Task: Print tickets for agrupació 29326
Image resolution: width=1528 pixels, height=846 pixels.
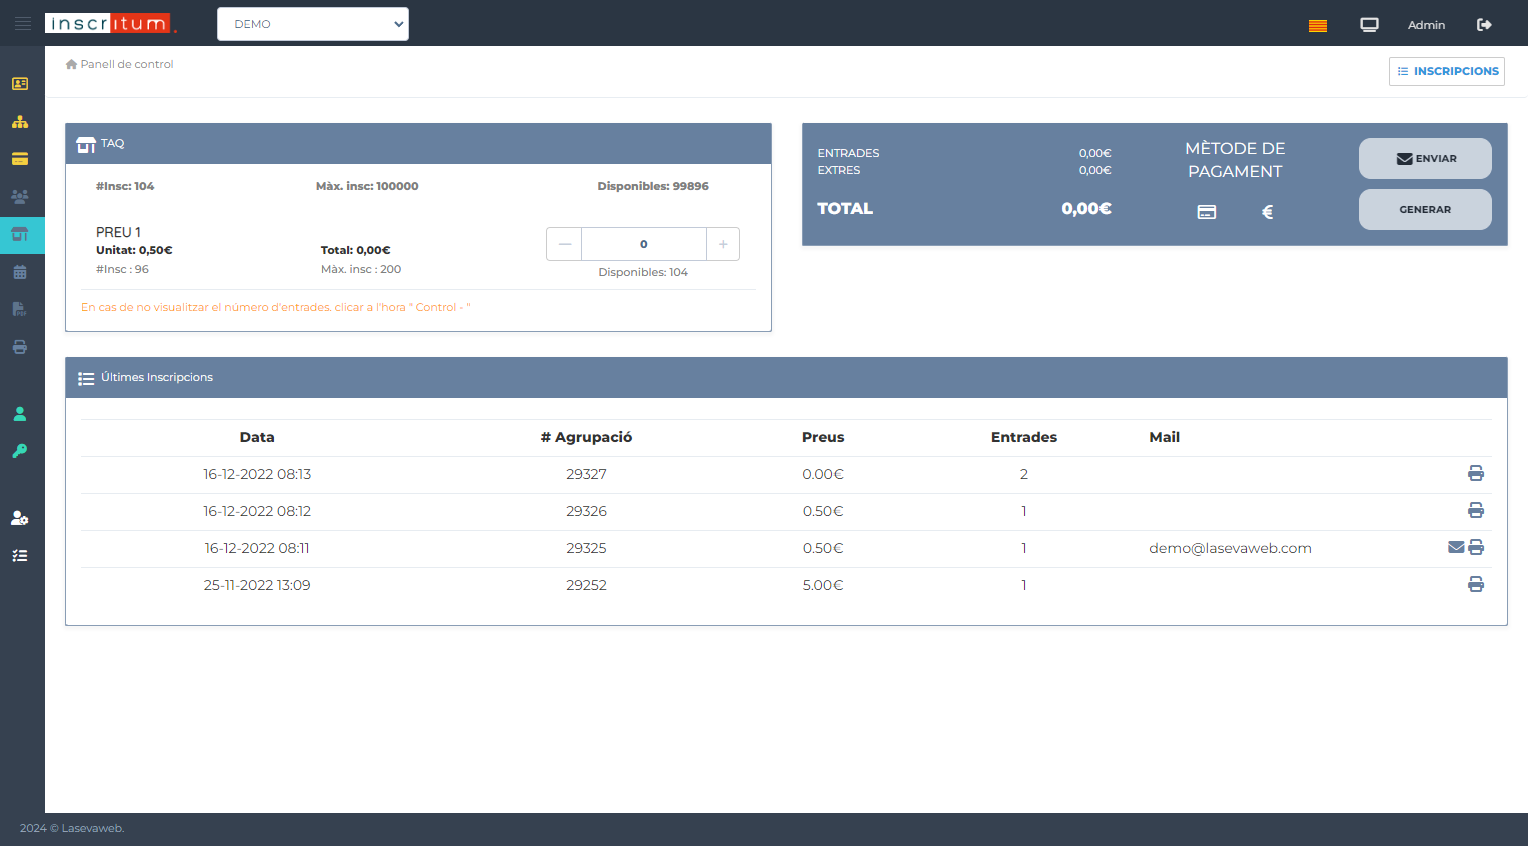Action: (x=1476, y=510)
